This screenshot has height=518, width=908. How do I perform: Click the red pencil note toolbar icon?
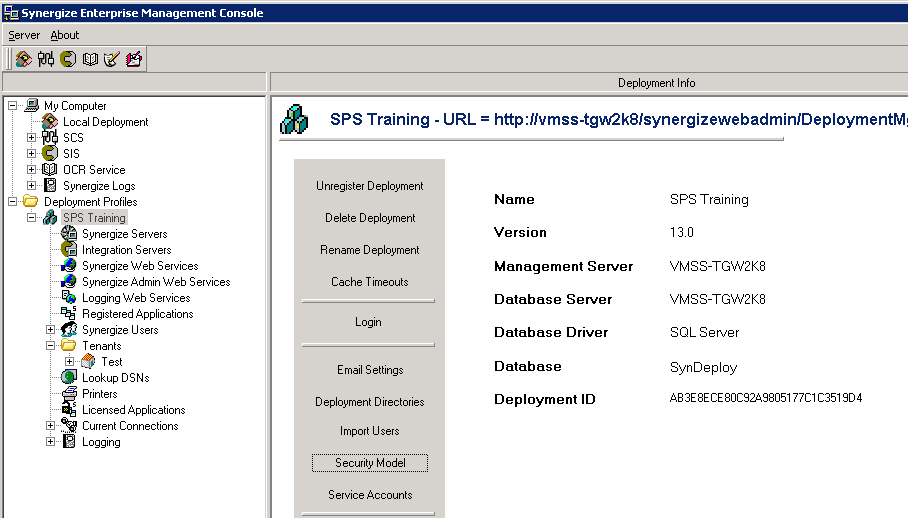134,59
